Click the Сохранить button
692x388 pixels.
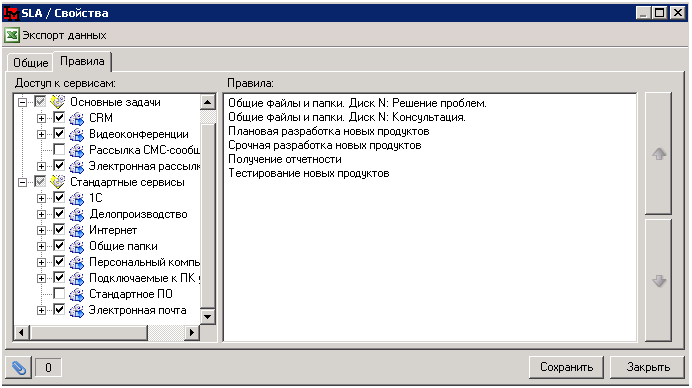coord(566,367)
